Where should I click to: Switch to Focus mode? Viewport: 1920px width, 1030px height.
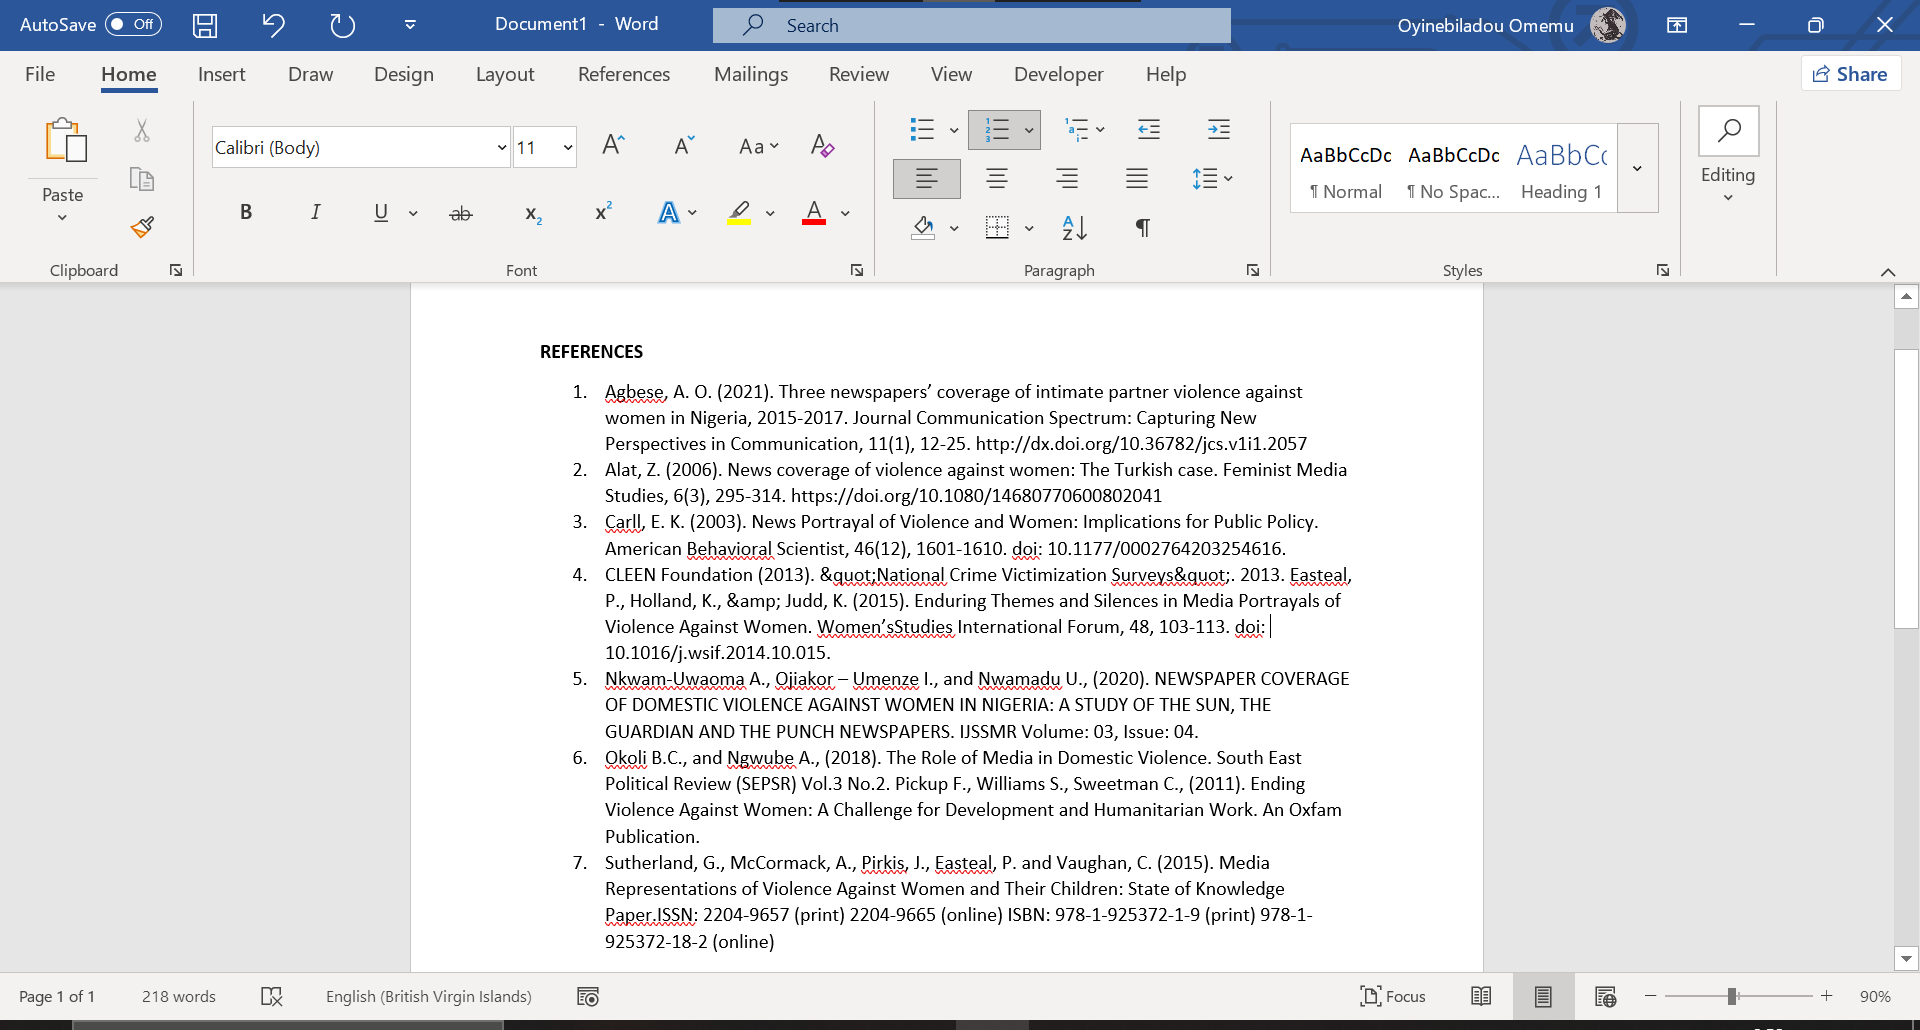(1392, 995)
